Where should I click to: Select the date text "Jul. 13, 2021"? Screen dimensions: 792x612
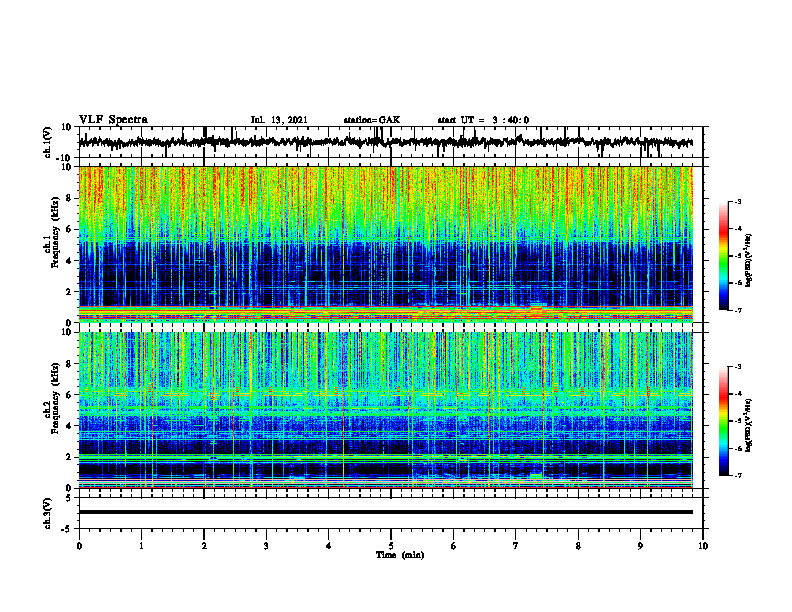279,120
